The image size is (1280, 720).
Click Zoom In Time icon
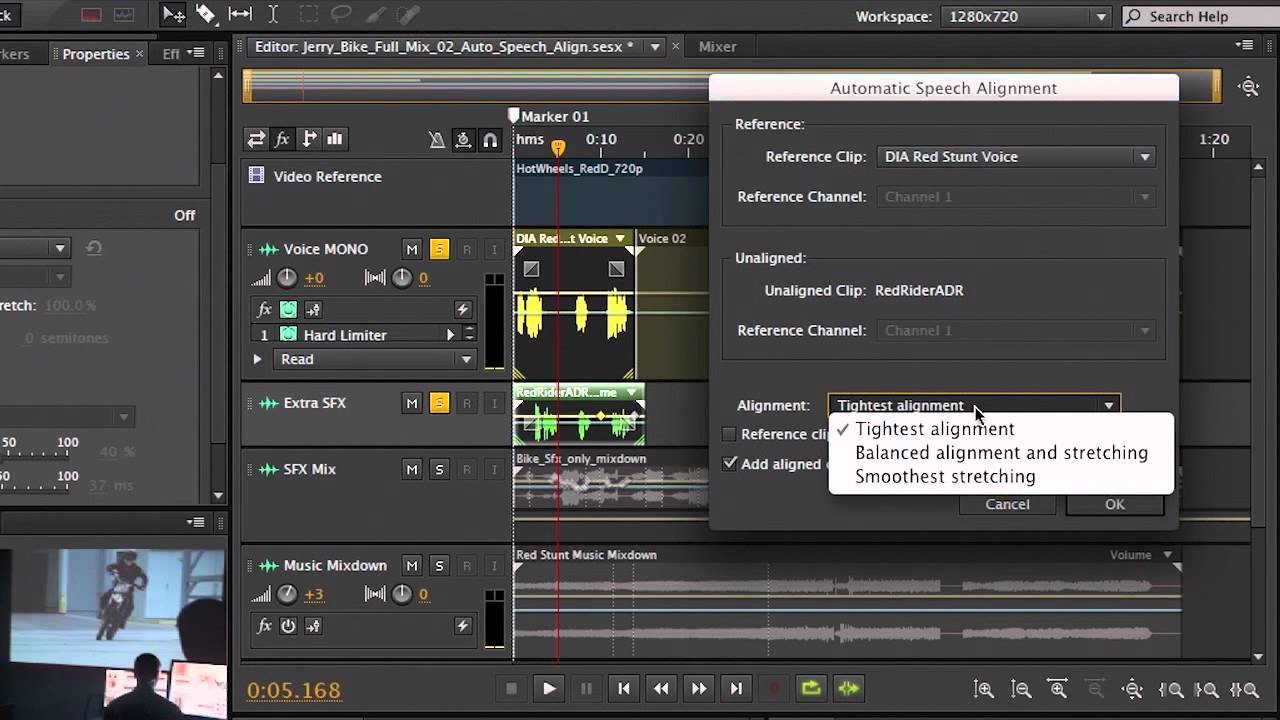point(1058,689)
